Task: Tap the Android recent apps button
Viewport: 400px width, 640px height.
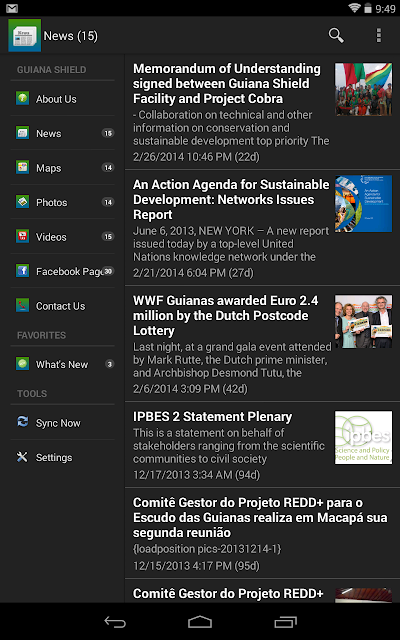Action: coord(285,622)
